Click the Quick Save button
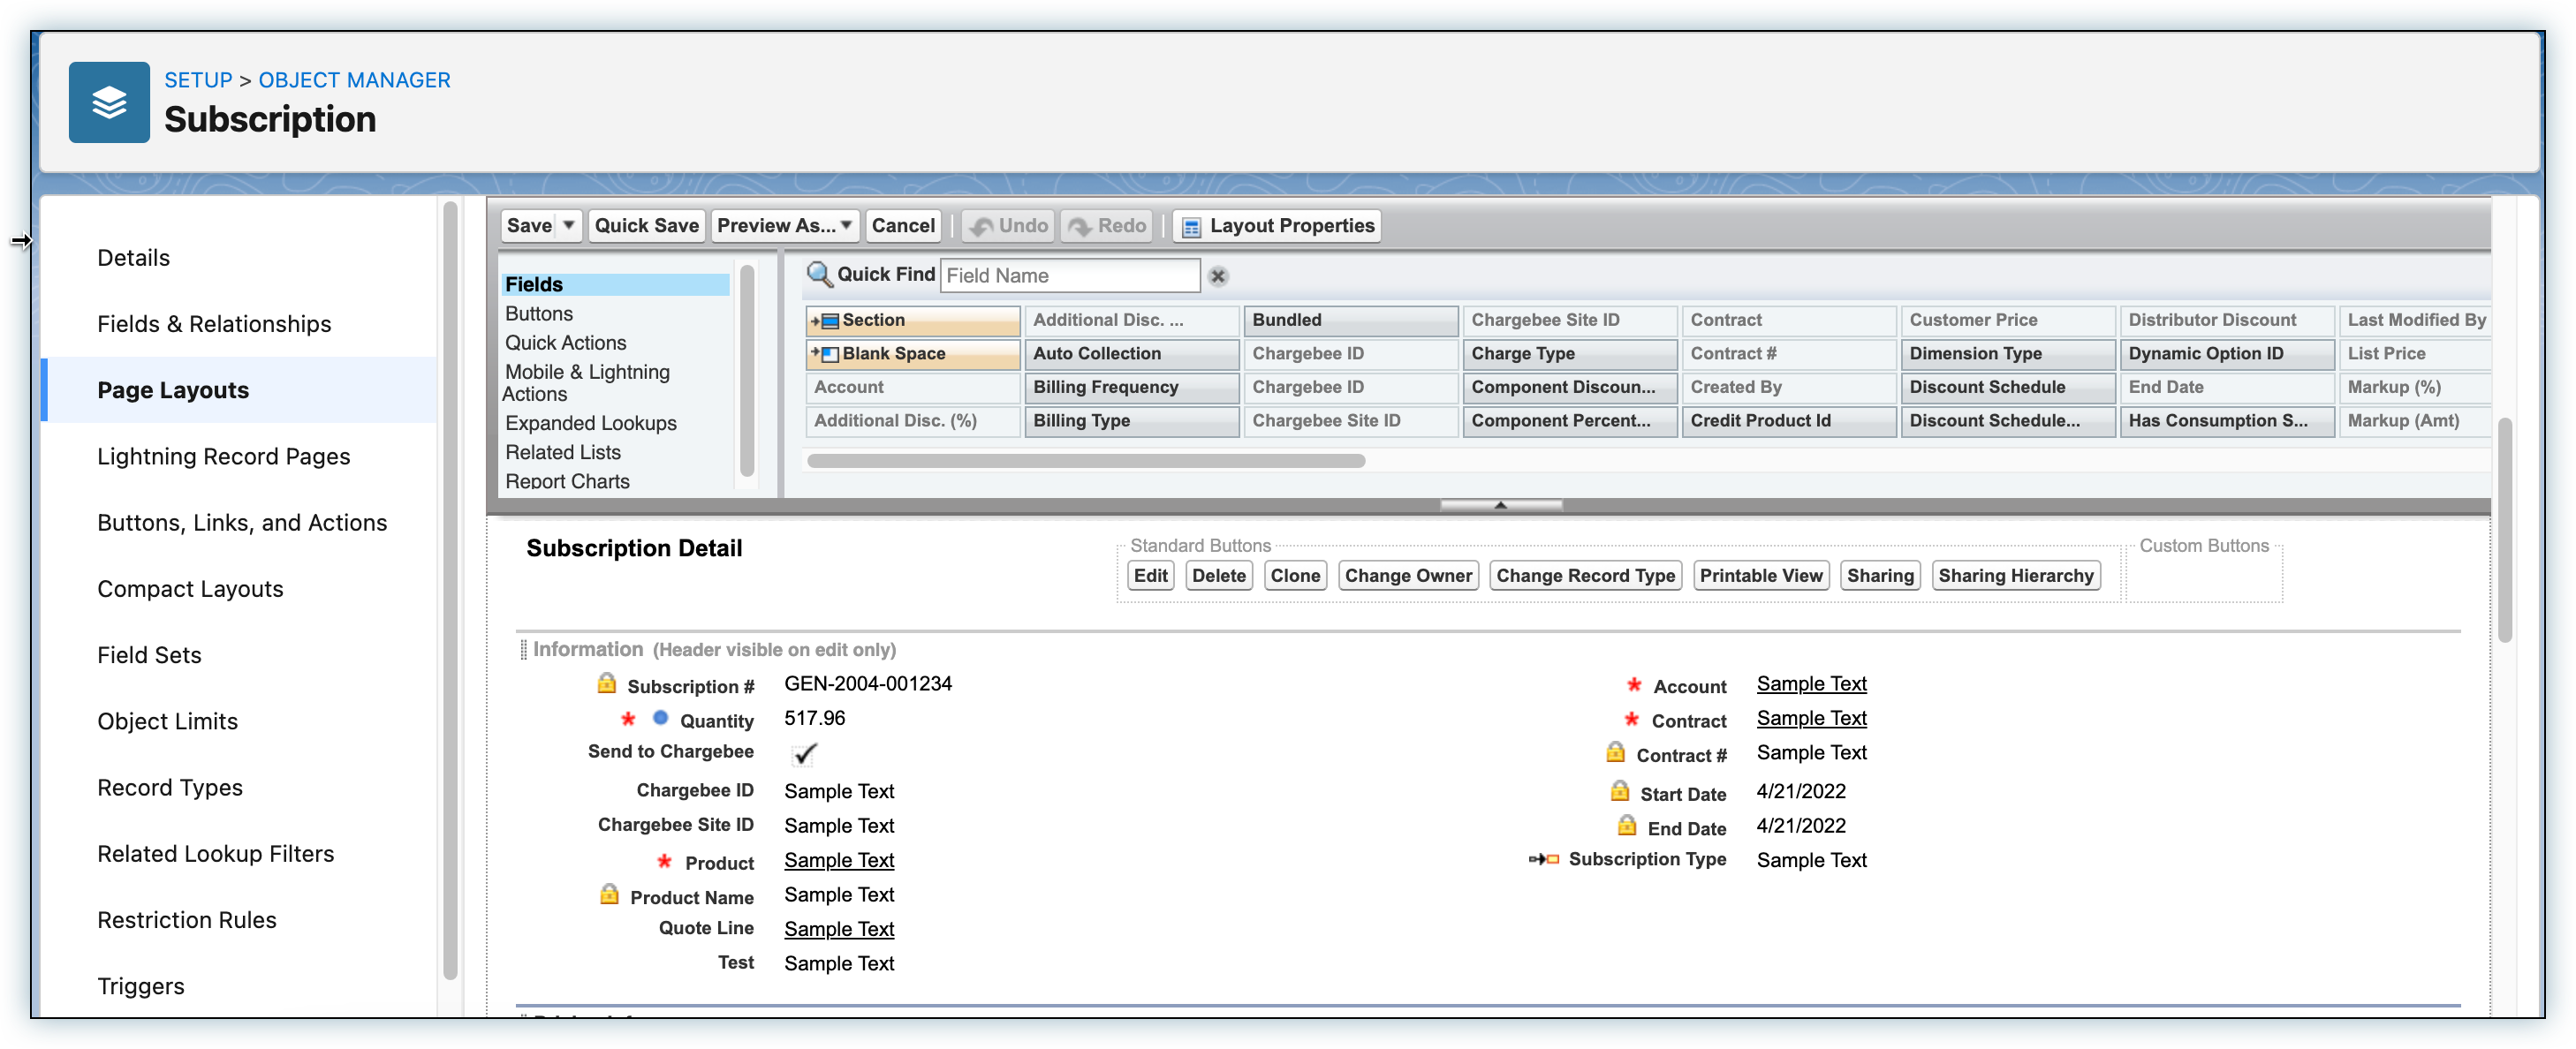 646,225
